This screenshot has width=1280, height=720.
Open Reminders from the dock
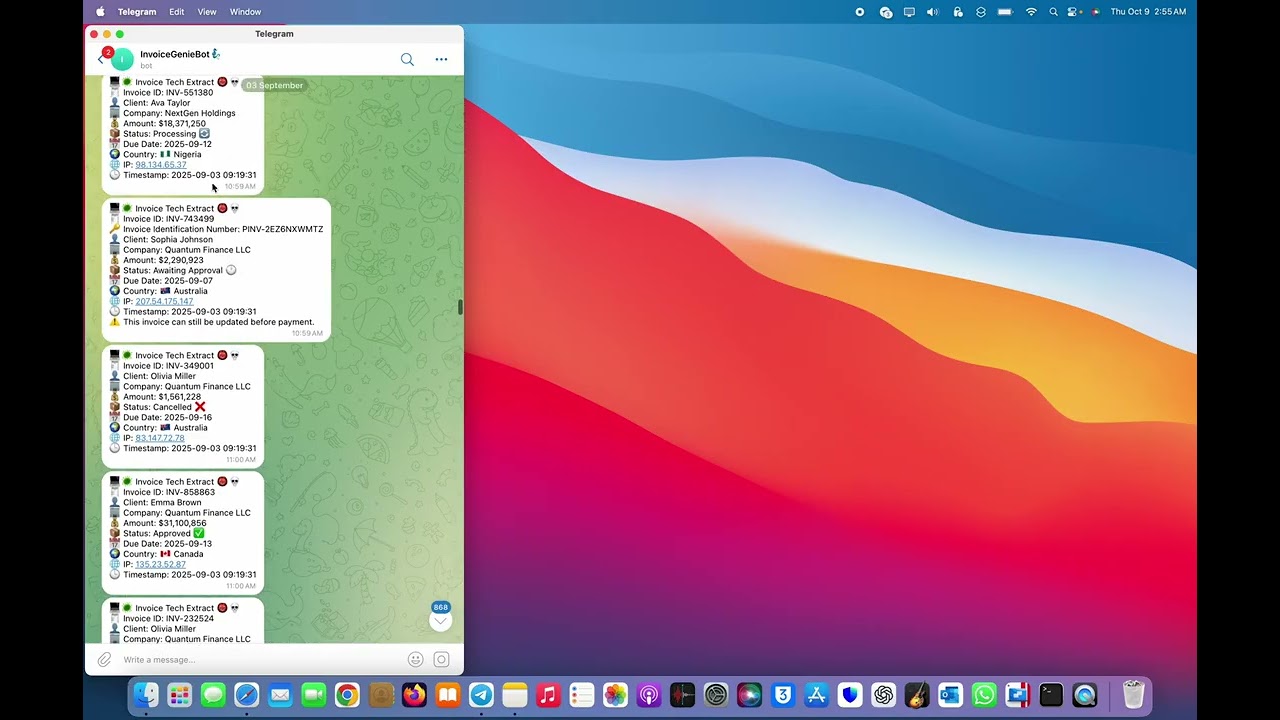[x=582, y=694]
